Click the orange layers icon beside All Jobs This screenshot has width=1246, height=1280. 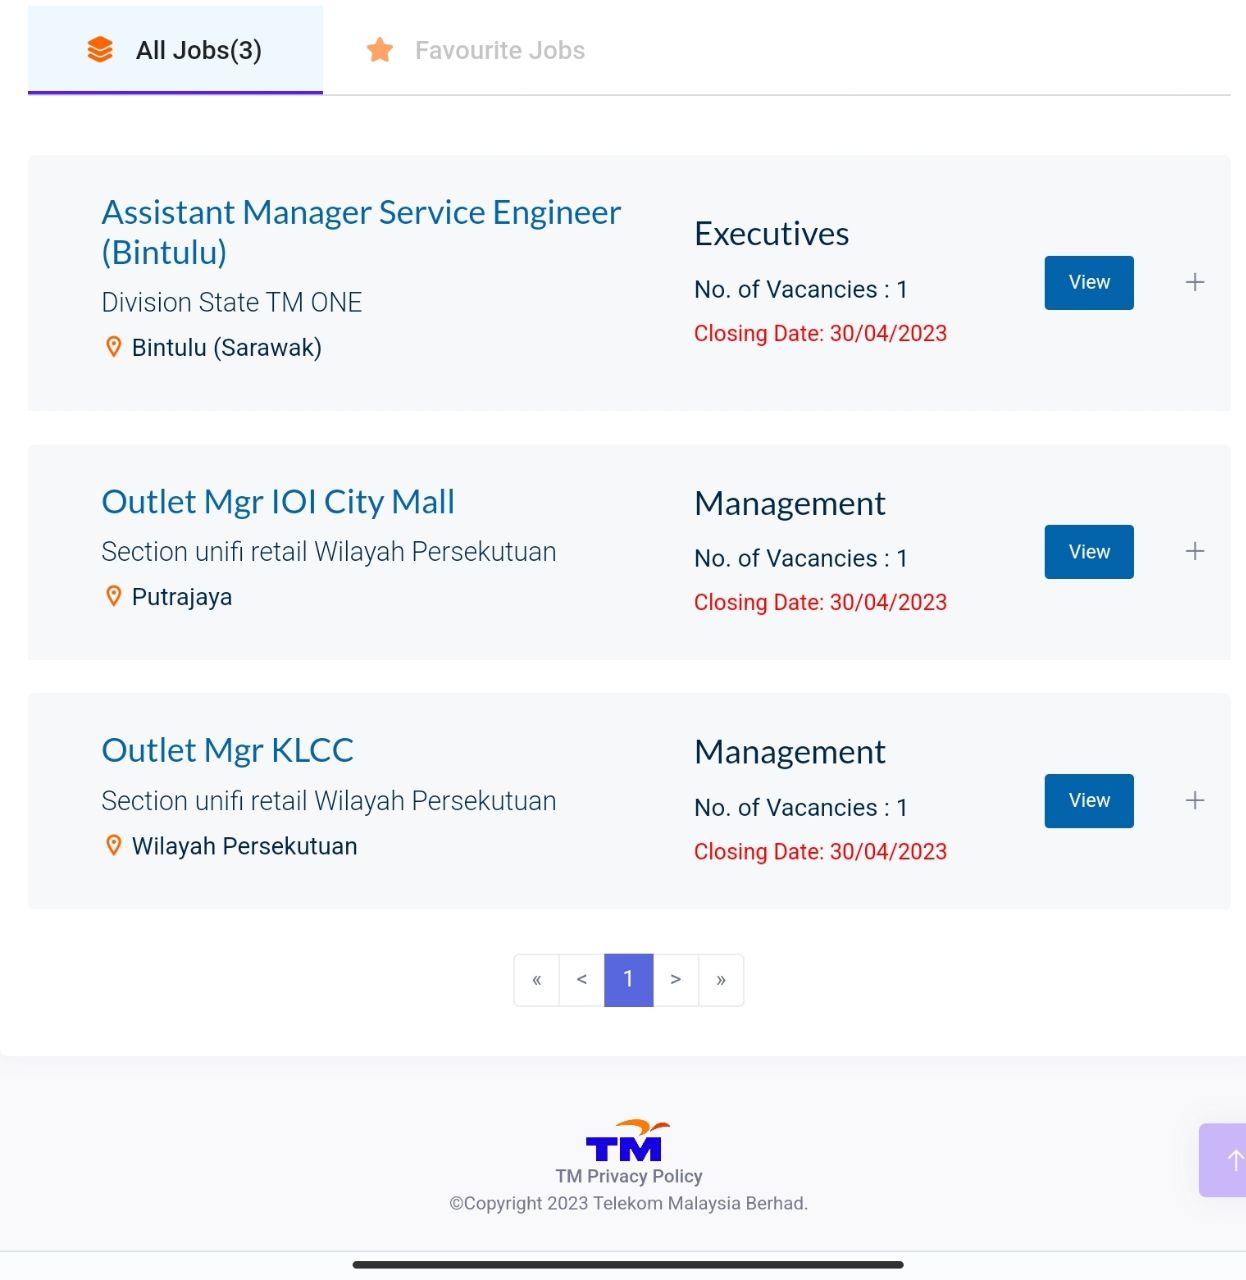click(100, 50)
